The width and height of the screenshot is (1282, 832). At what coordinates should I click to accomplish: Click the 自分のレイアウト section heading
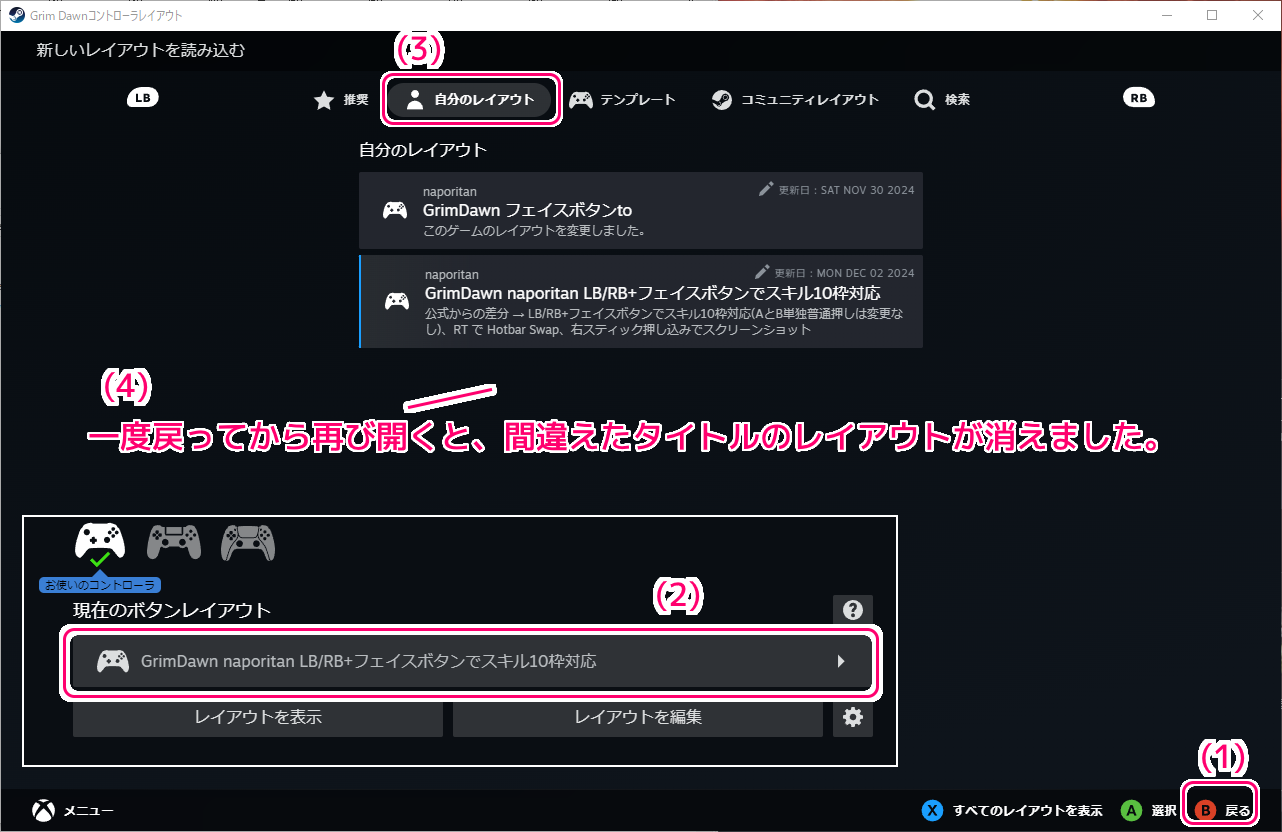423,150
